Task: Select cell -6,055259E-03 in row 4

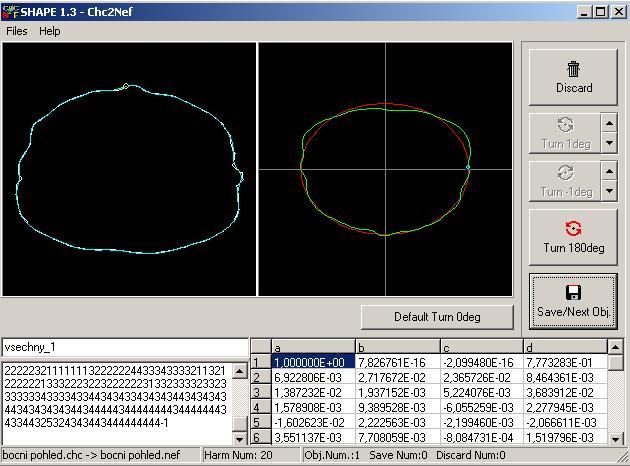Action: [x=481, y=407]
